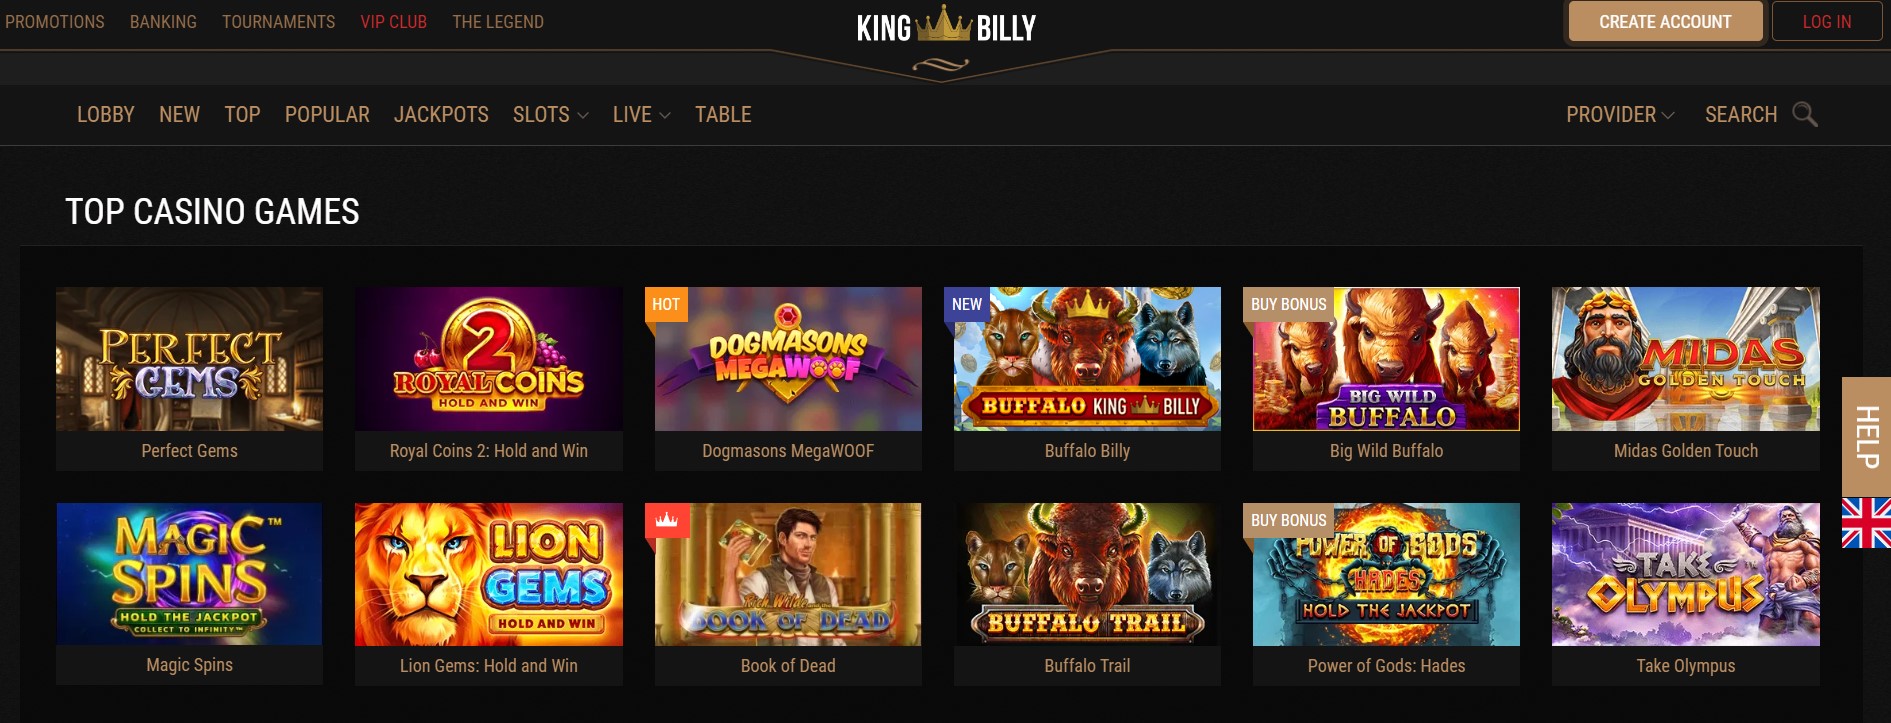Click the HOT badge on Dogmasons MegaWOOF
This screenshot has width=1891, height=723.
tap(666, 305)
